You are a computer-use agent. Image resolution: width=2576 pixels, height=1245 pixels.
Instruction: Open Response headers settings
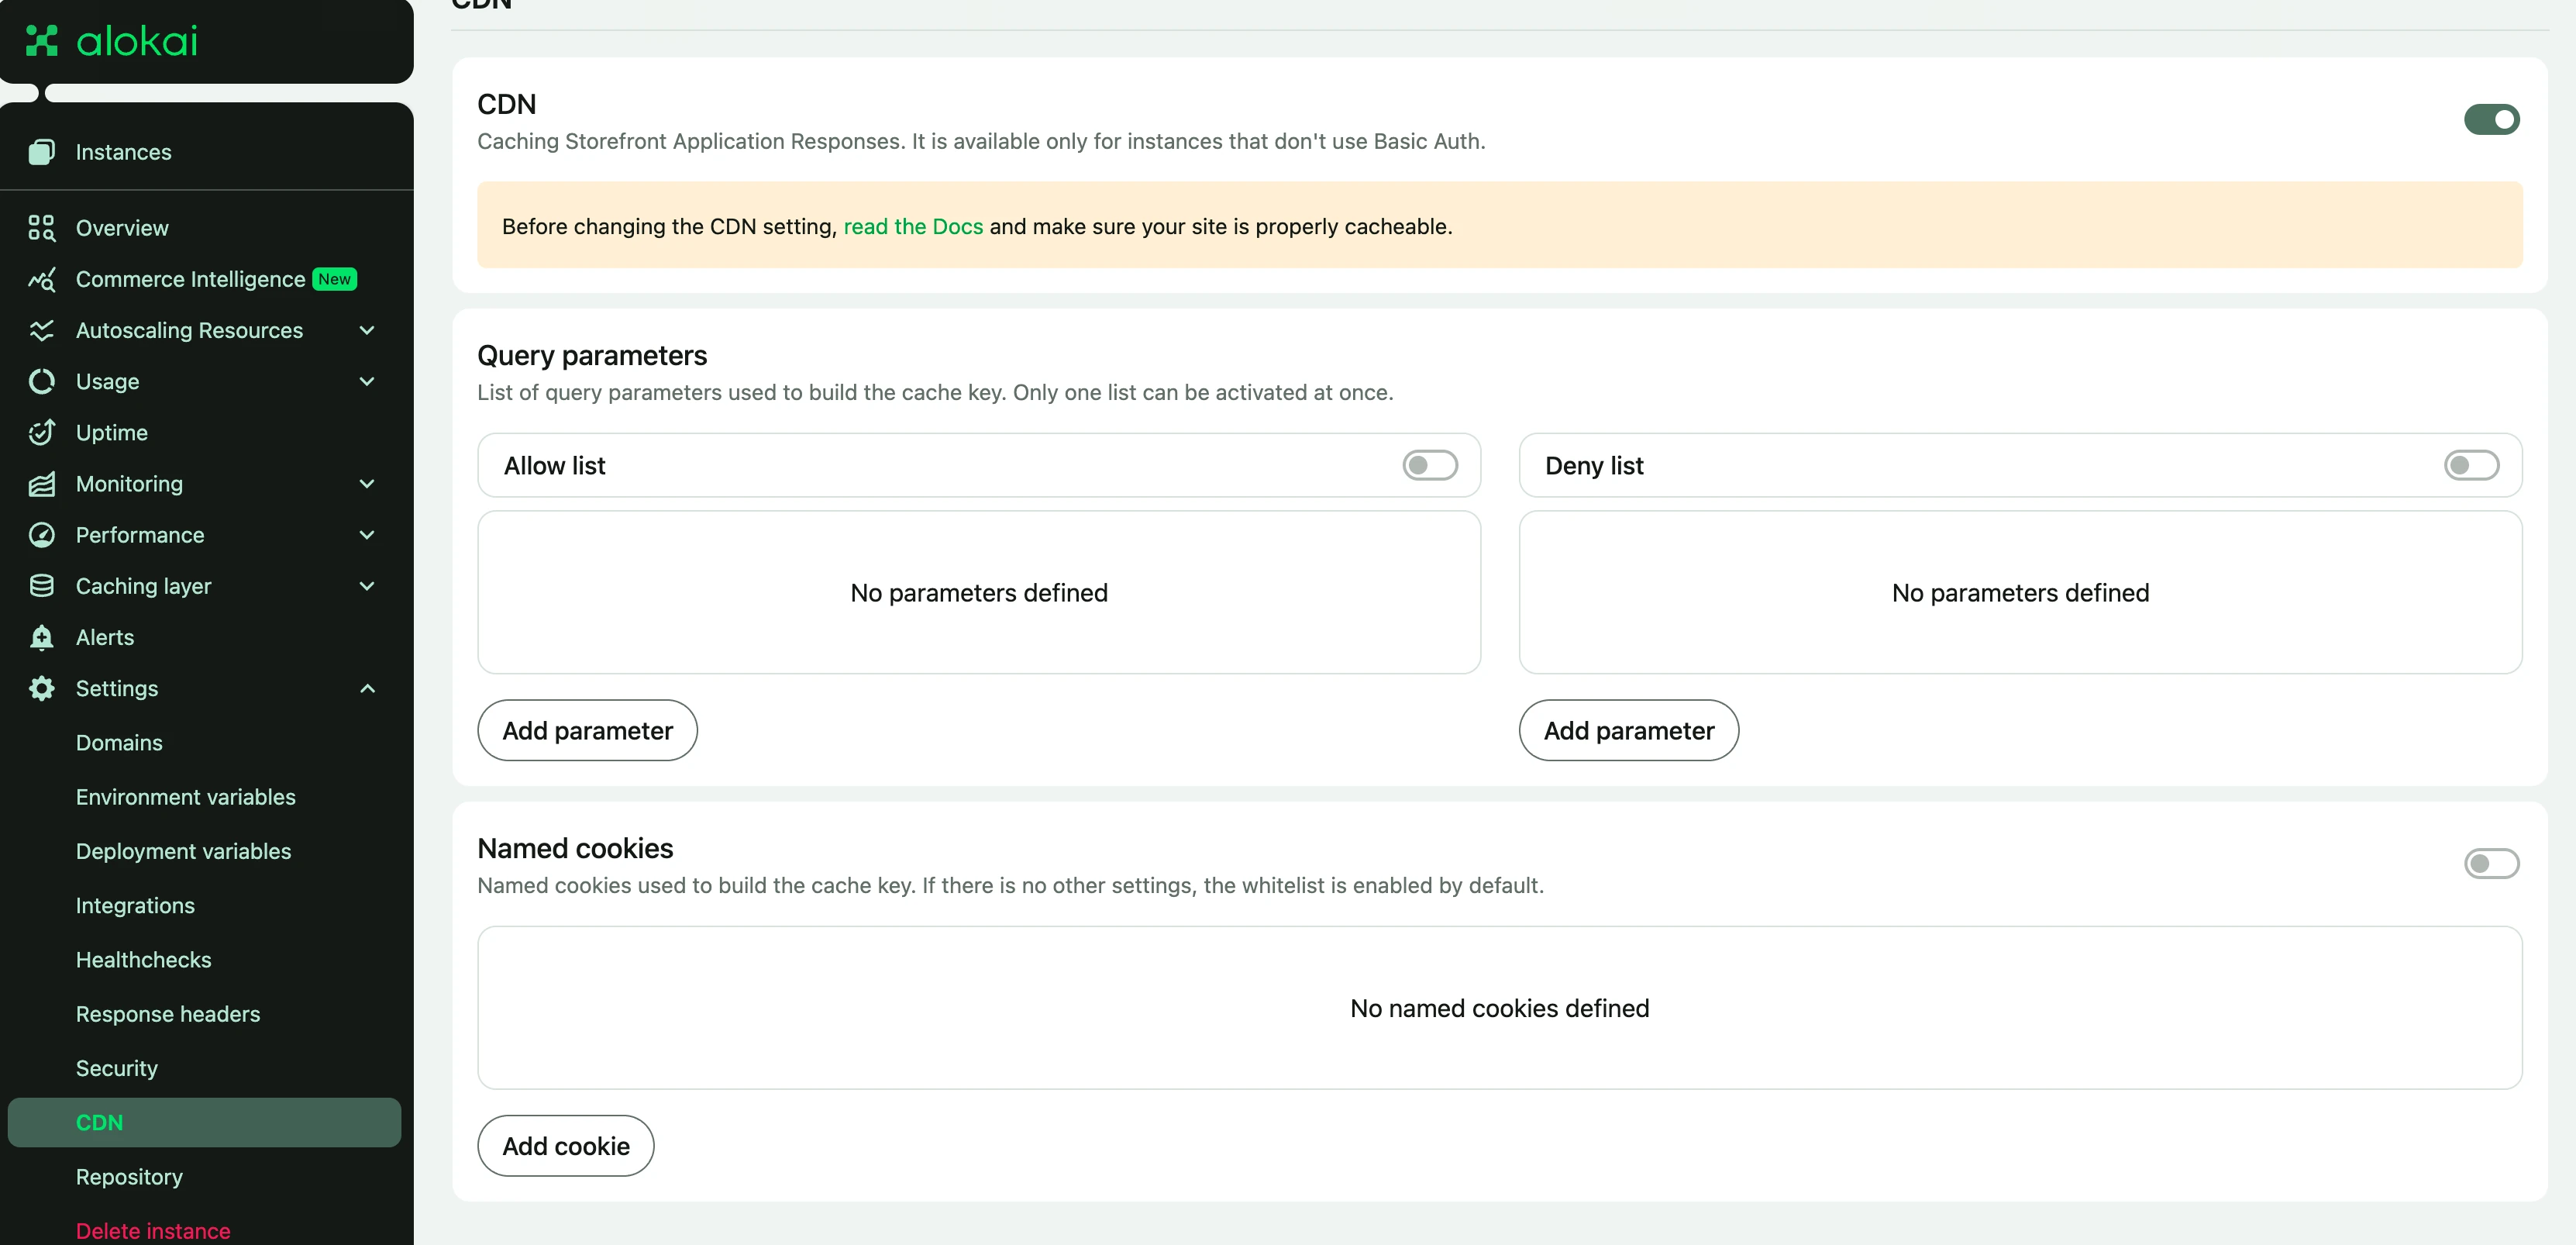pos(167,1014)
